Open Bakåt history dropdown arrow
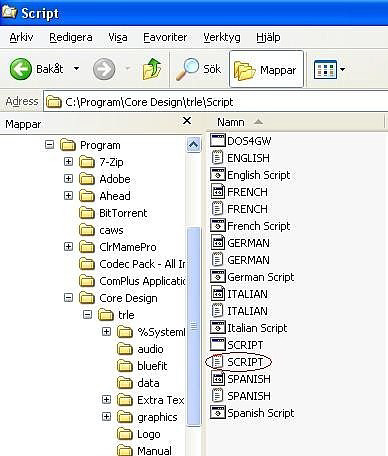Image resolution: width=388 pixels, height=456 pixels. [x=76, y=69]
